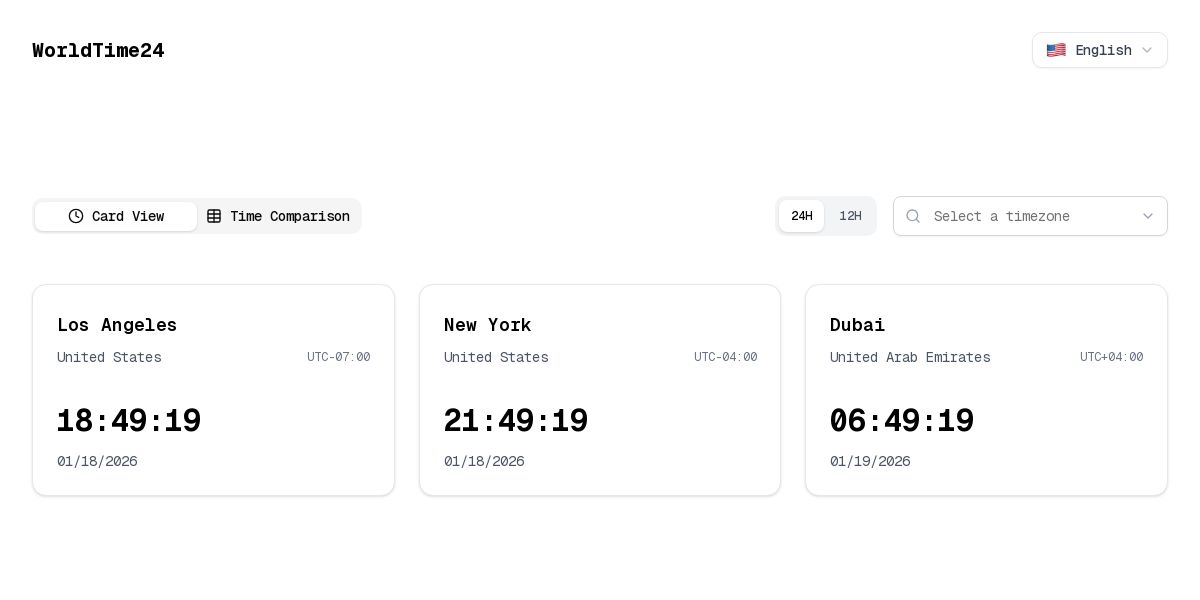
Task: Click the WorldTime24 logo
Action: tap(98, 50)
